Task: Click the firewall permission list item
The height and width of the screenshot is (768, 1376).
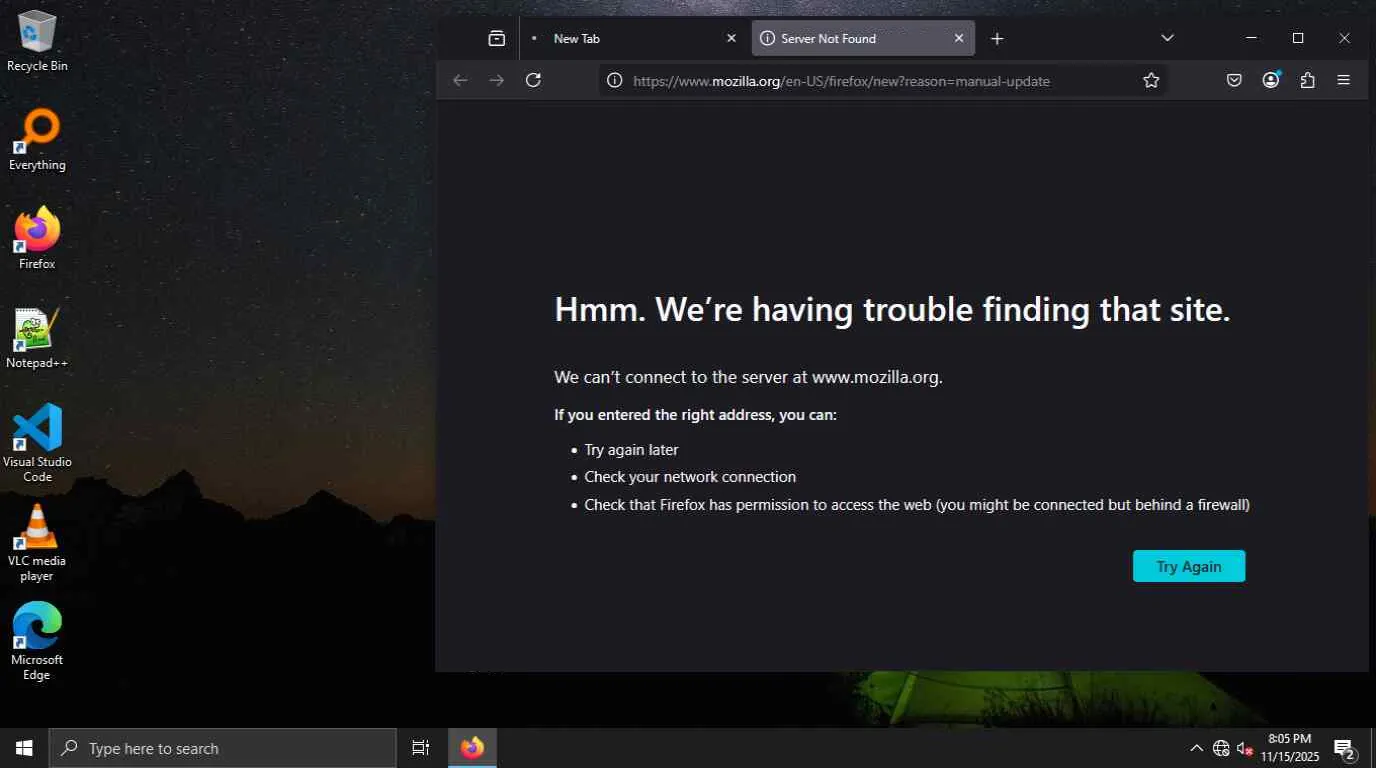Action: 917,505
